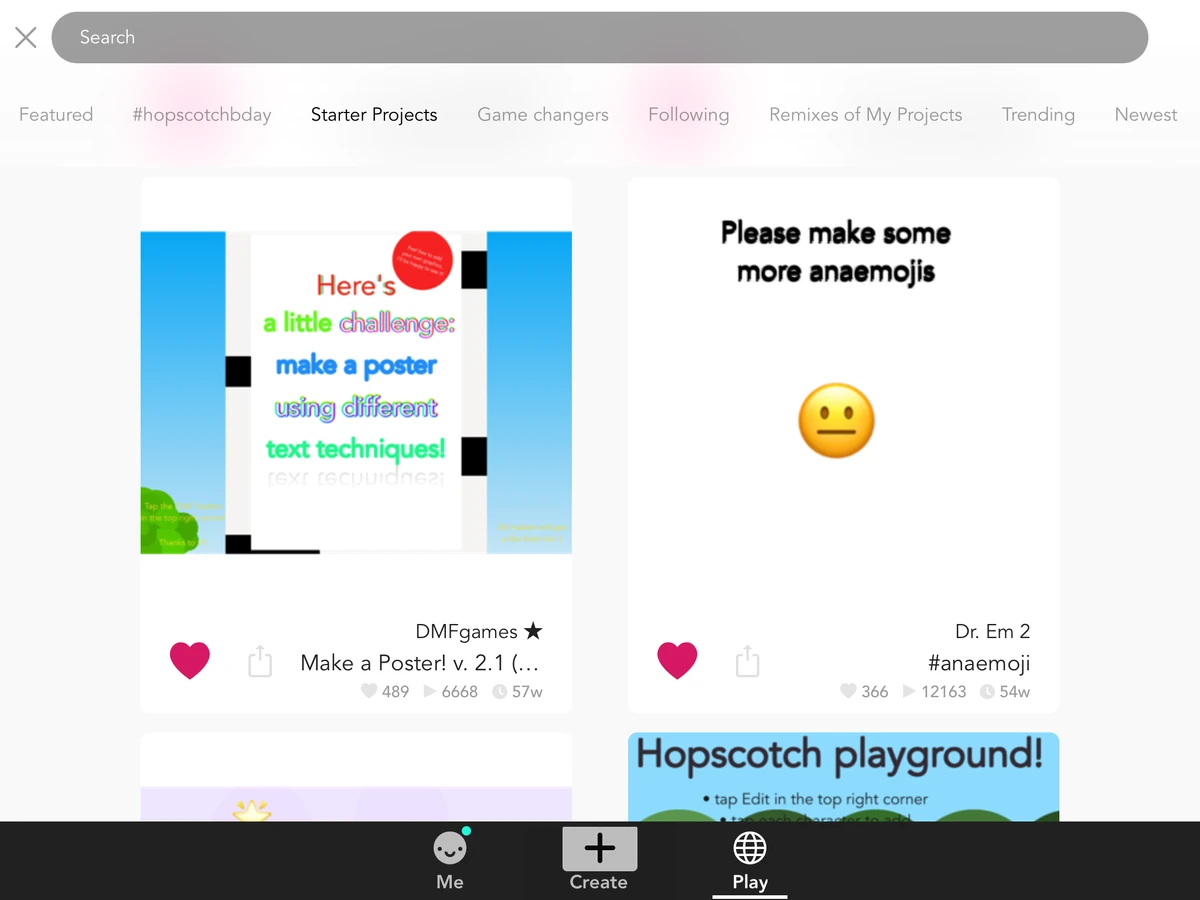Screen dimensions: 1200x900
Task: Close search using the X icon
Action: [25, 37]
